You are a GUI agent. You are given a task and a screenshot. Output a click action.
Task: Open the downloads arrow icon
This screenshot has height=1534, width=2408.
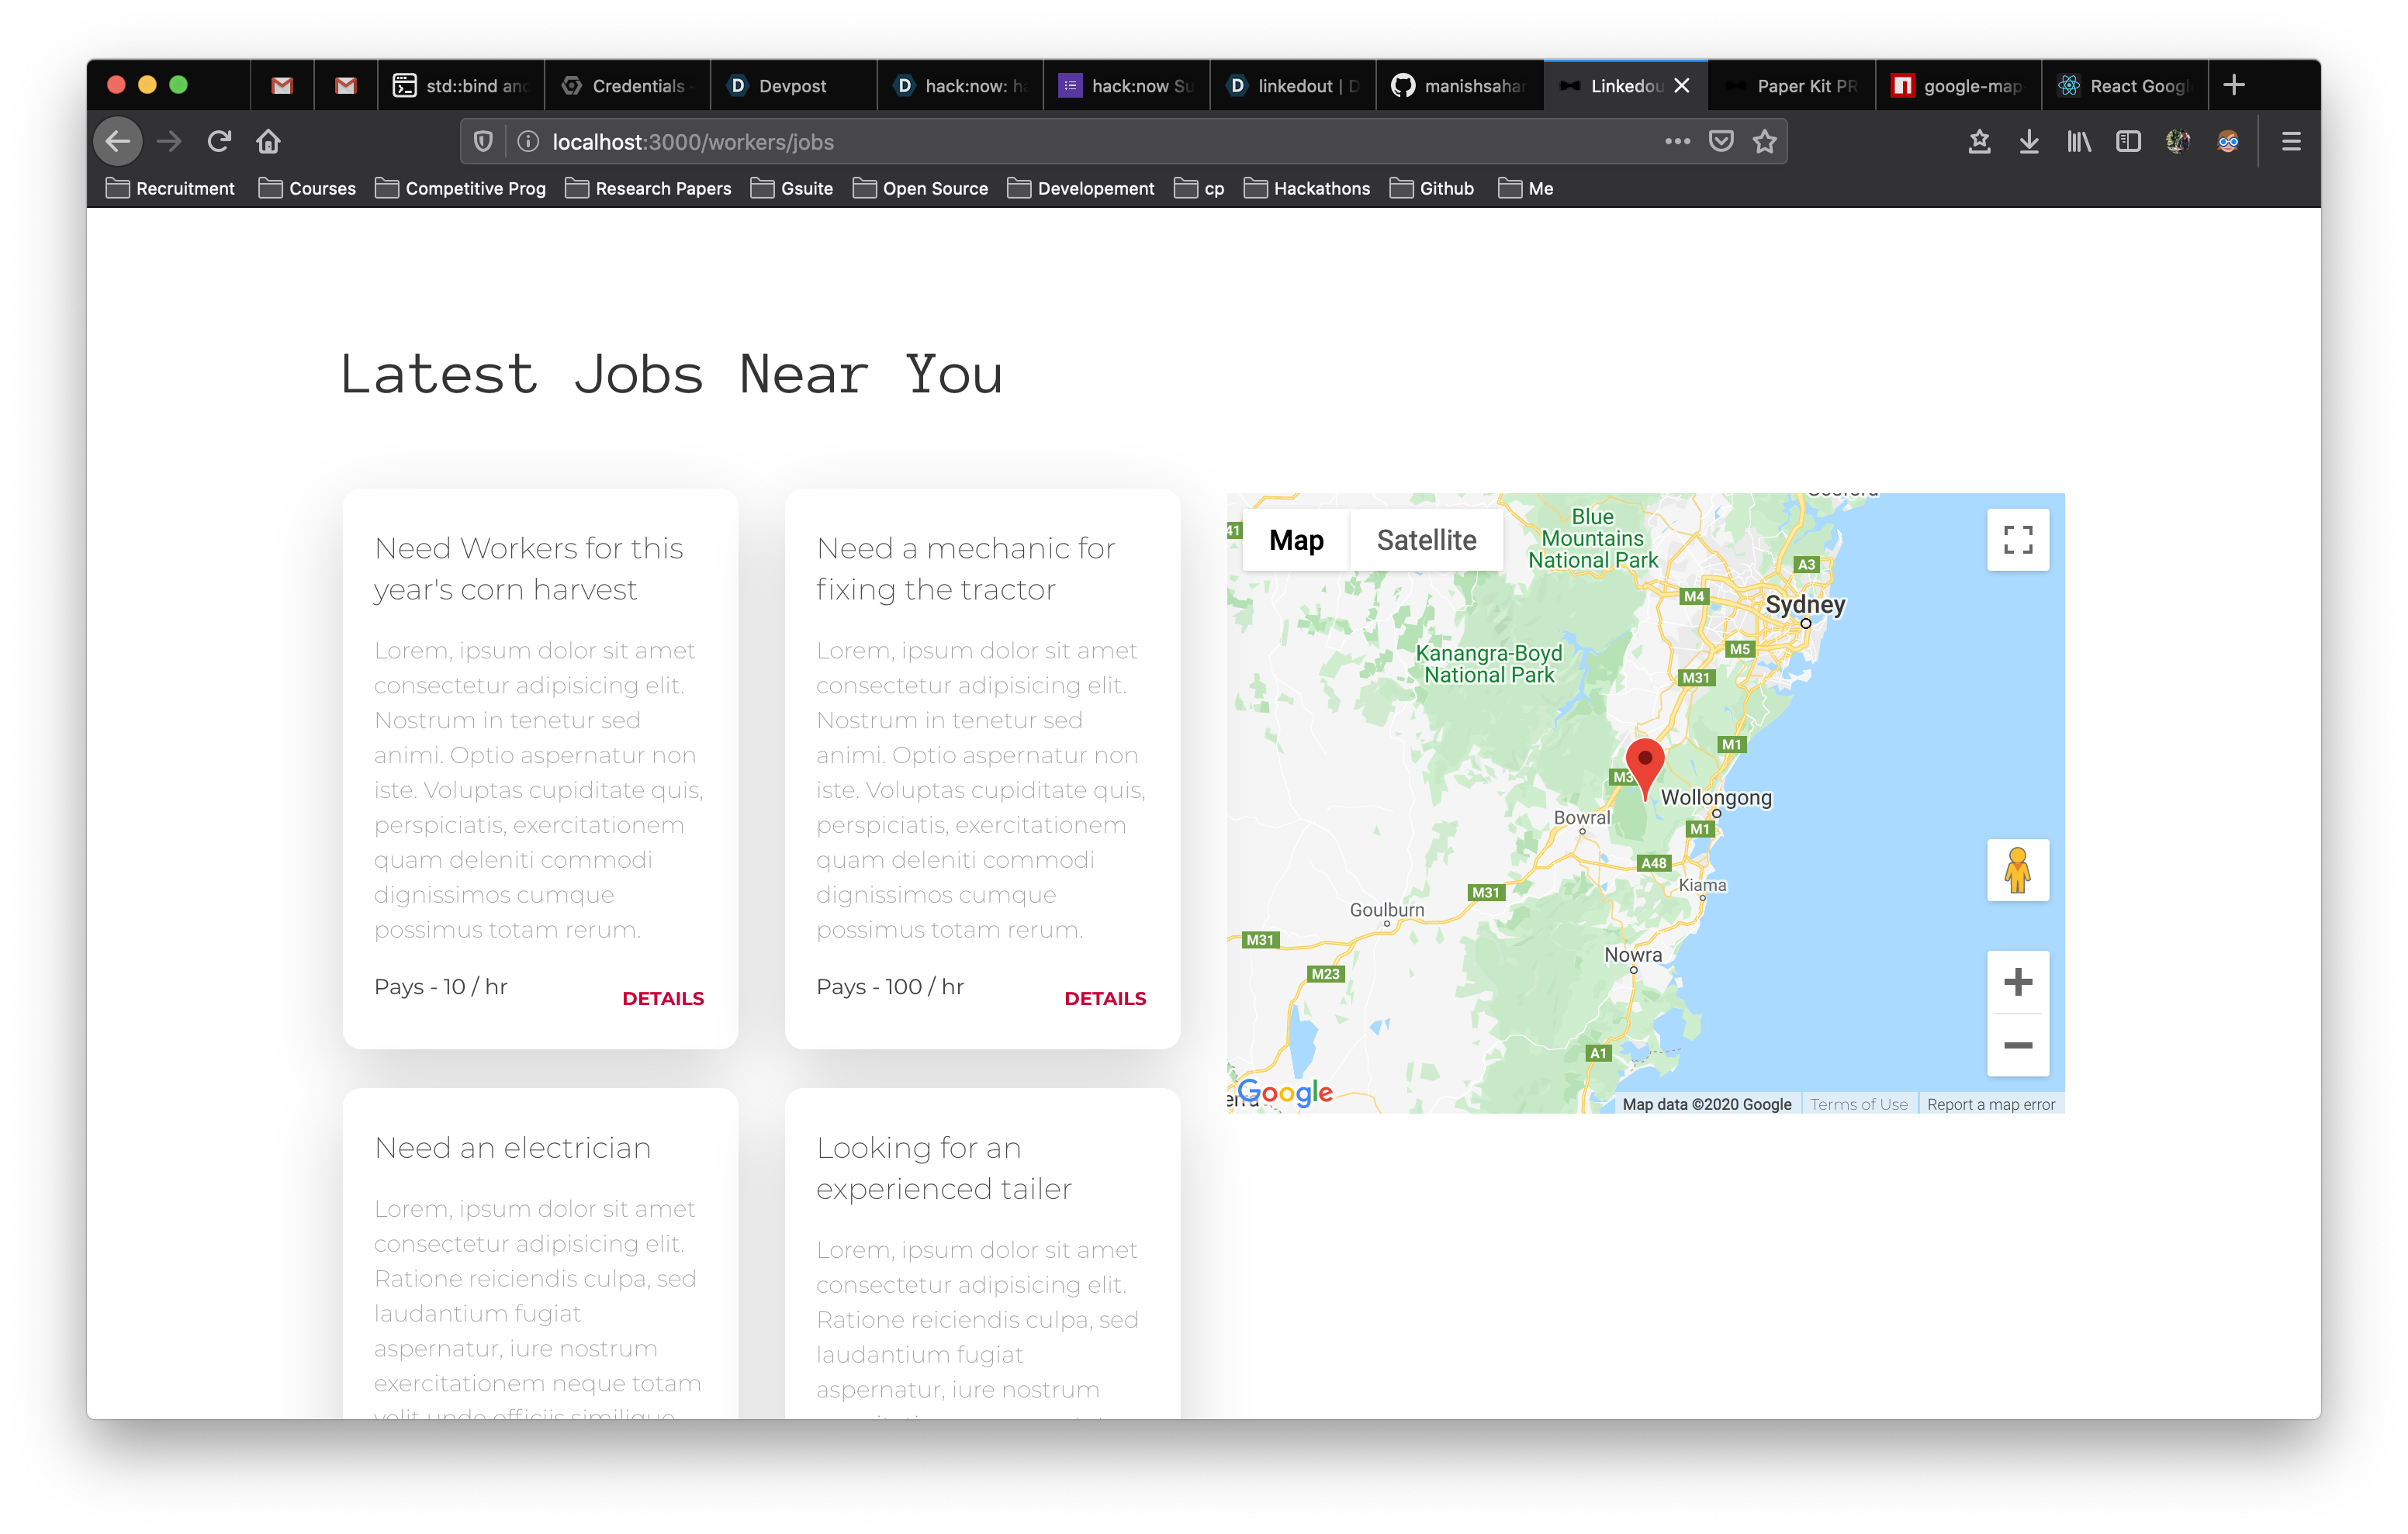click(2029, 141)
